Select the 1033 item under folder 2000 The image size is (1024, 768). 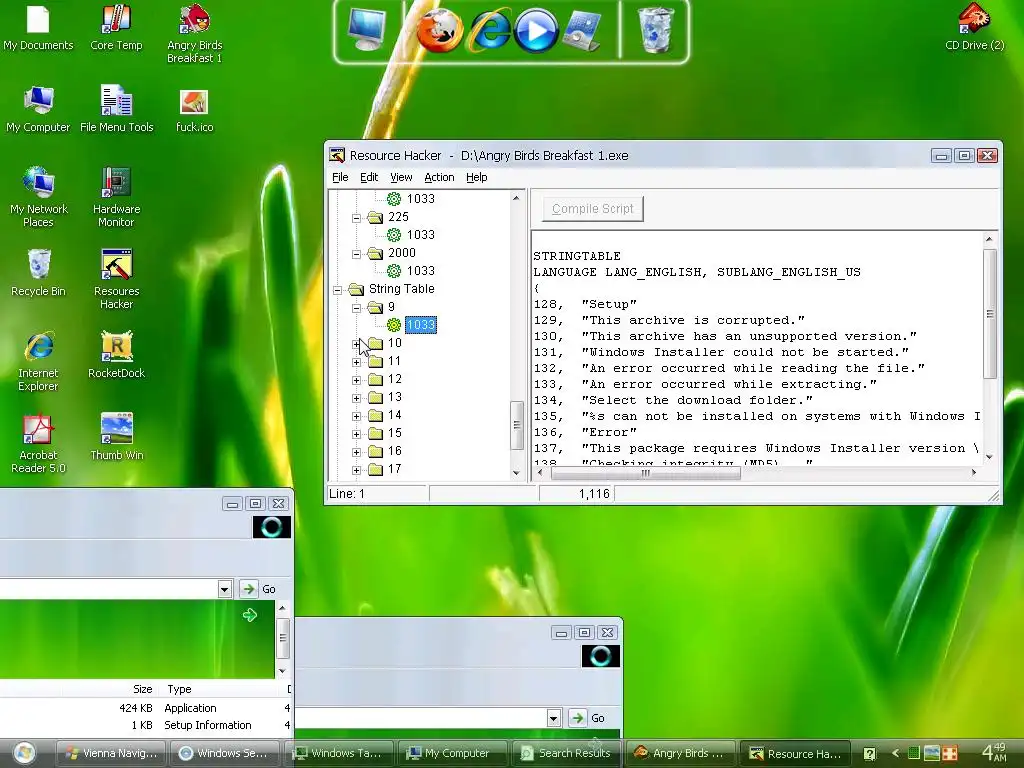tap(421, 270)
